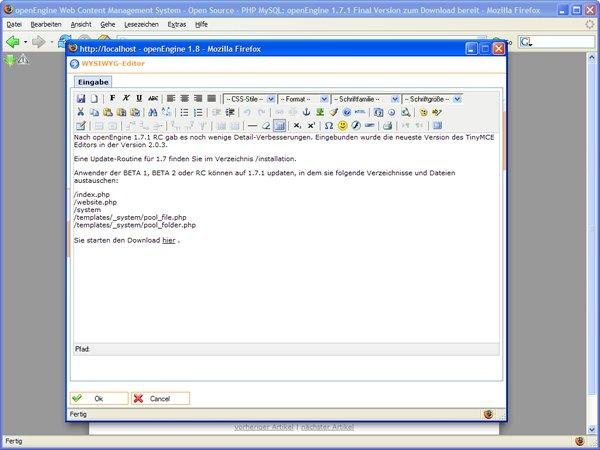Click the Find binoculars icon
The width and height of the screenshot is (600, 450).
tap(153, 112)
